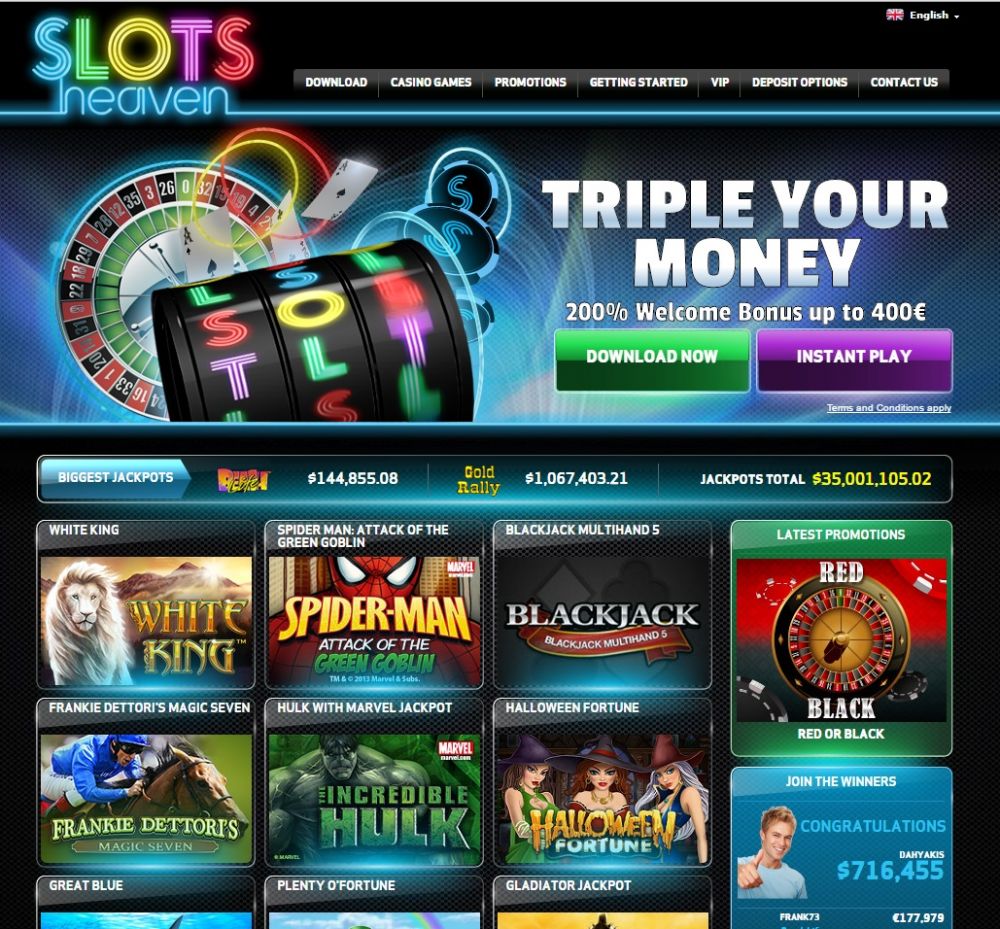Click the green Download Now button
Viewport: 1000px width, 929px height.
[x=652, y=360]
